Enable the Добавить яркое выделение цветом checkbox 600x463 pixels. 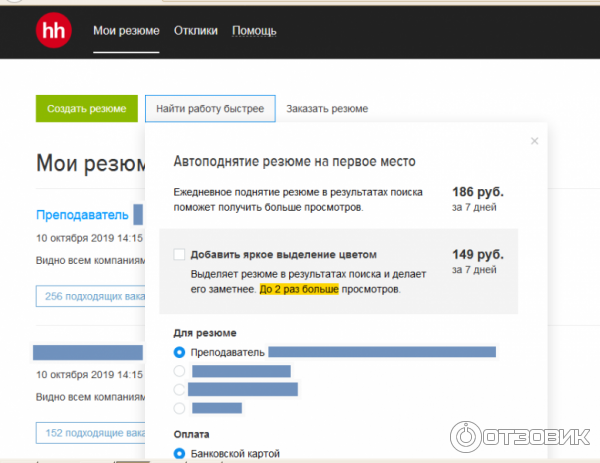pyautogui.click(x=180, y=255)
